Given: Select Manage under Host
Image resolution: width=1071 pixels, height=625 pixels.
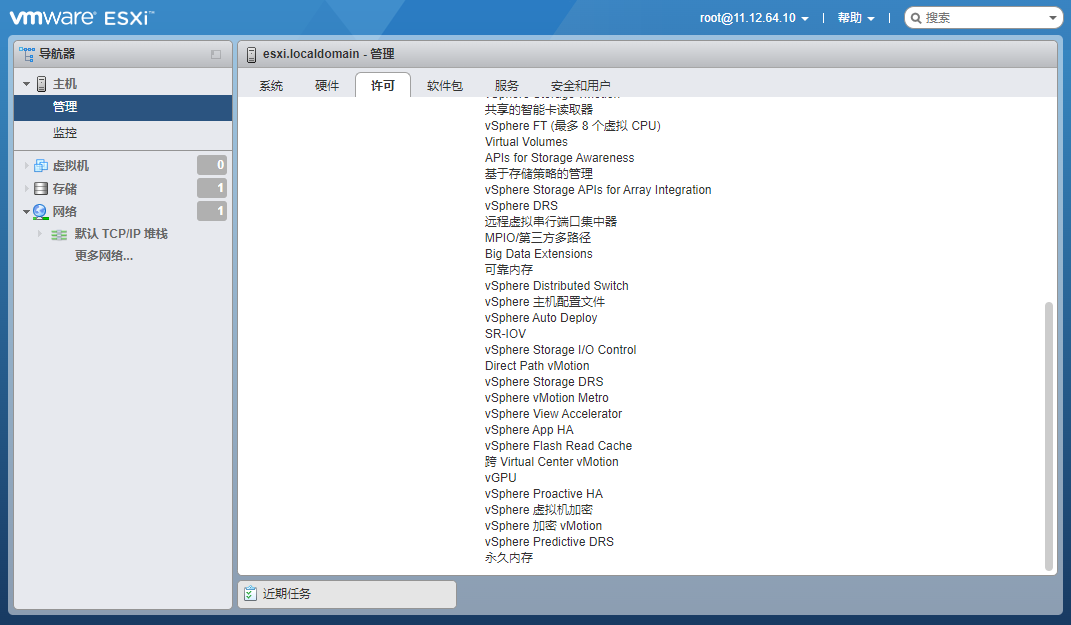Looking at the screenshot, I should pyautogui.click(x=123, y=107).
